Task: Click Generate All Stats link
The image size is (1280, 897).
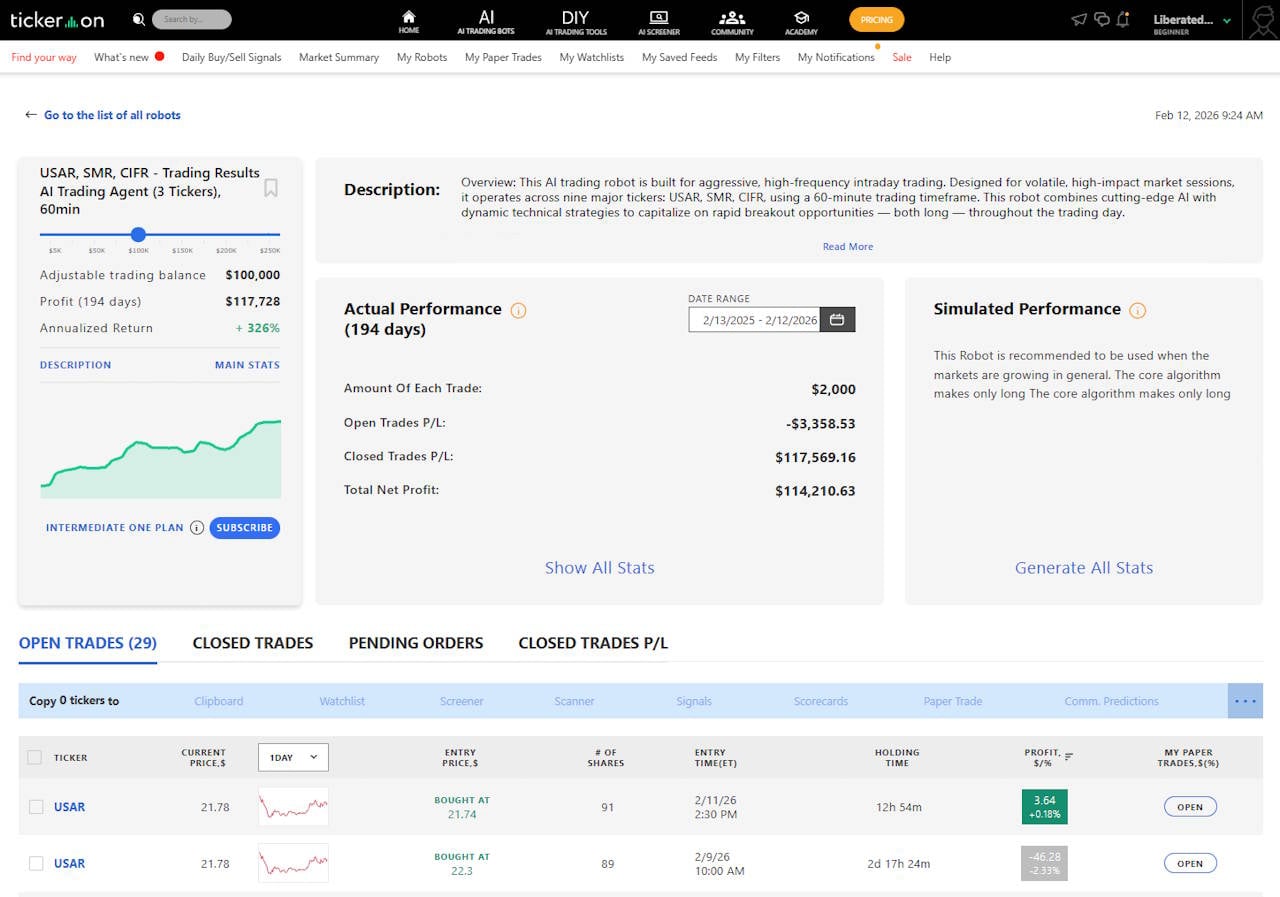Action: pos(1084,568)
